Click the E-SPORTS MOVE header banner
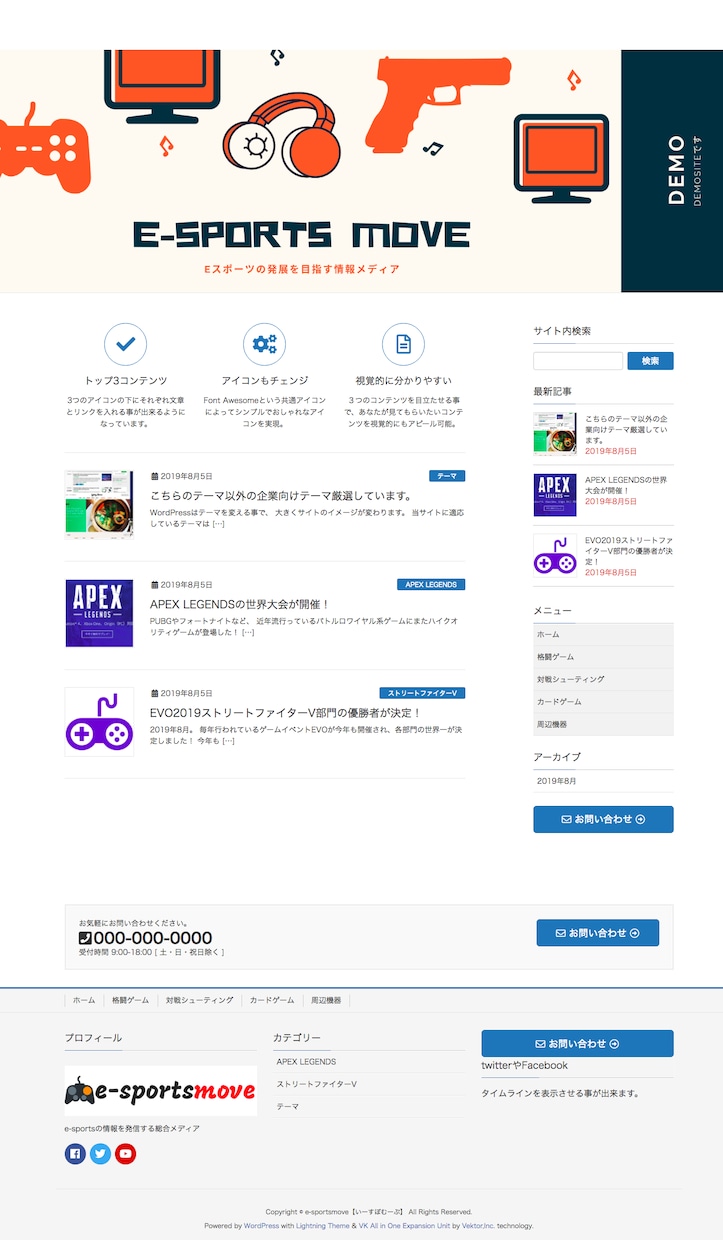This screenshot has width=723, height=1240. click(x=310, y=171)
